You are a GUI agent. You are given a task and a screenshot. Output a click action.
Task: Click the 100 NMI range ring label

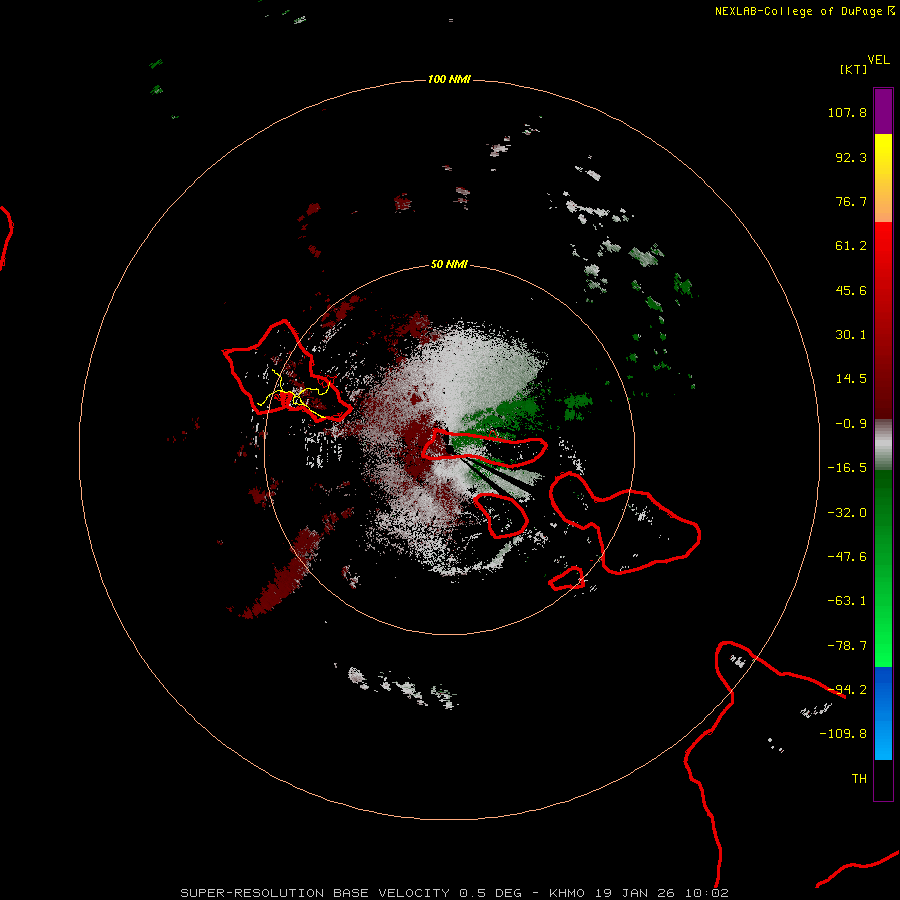coord(449,79)
